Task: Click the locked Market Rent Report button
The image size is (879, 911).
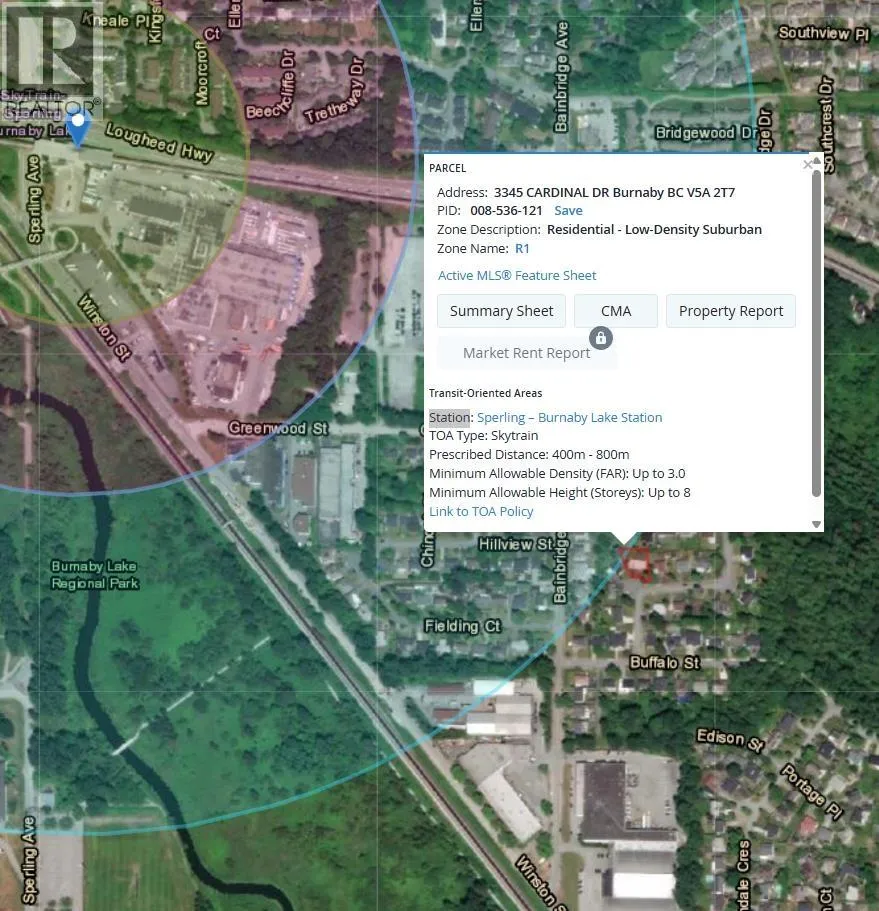Action: (x=526, y=353)
